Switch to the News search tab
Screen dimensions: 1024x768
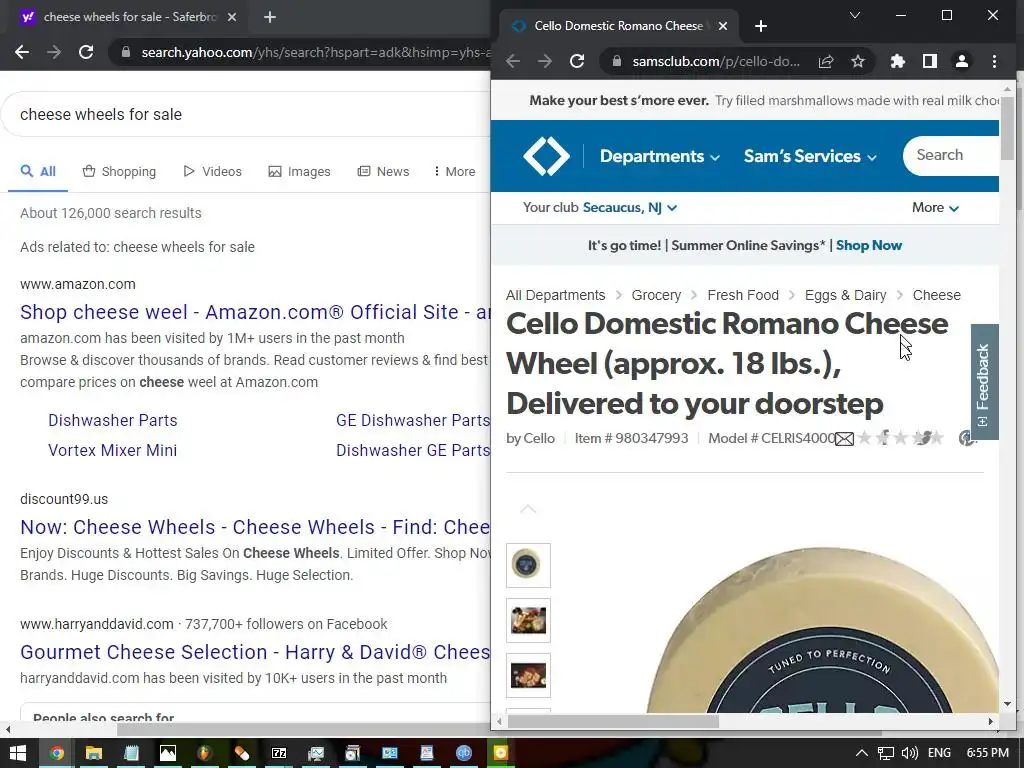click(x=383, y=172)
